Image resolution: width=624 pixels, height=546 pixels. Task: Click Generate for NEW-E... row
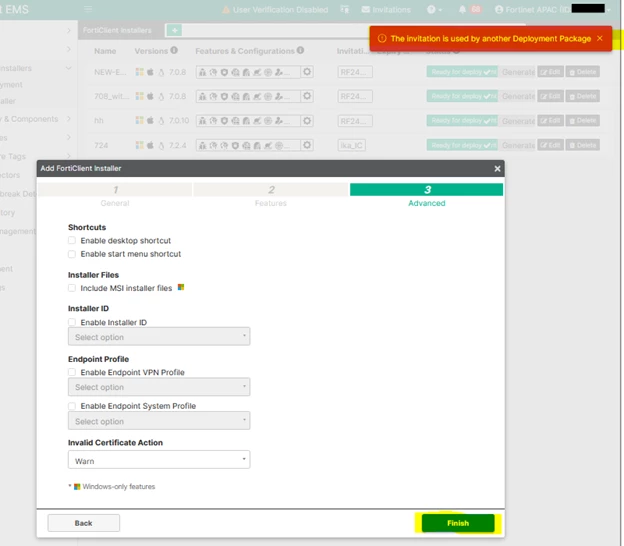518,72
